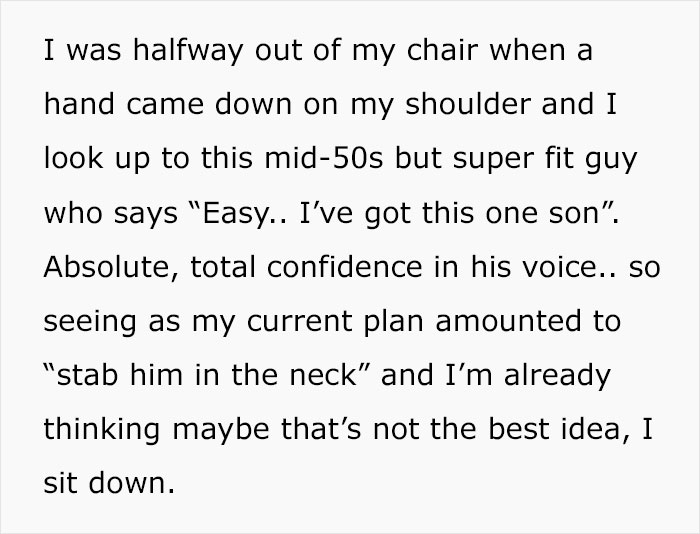Screen dimensions: 700x534
Task: Click the word "current"
Action: point(299,321)
